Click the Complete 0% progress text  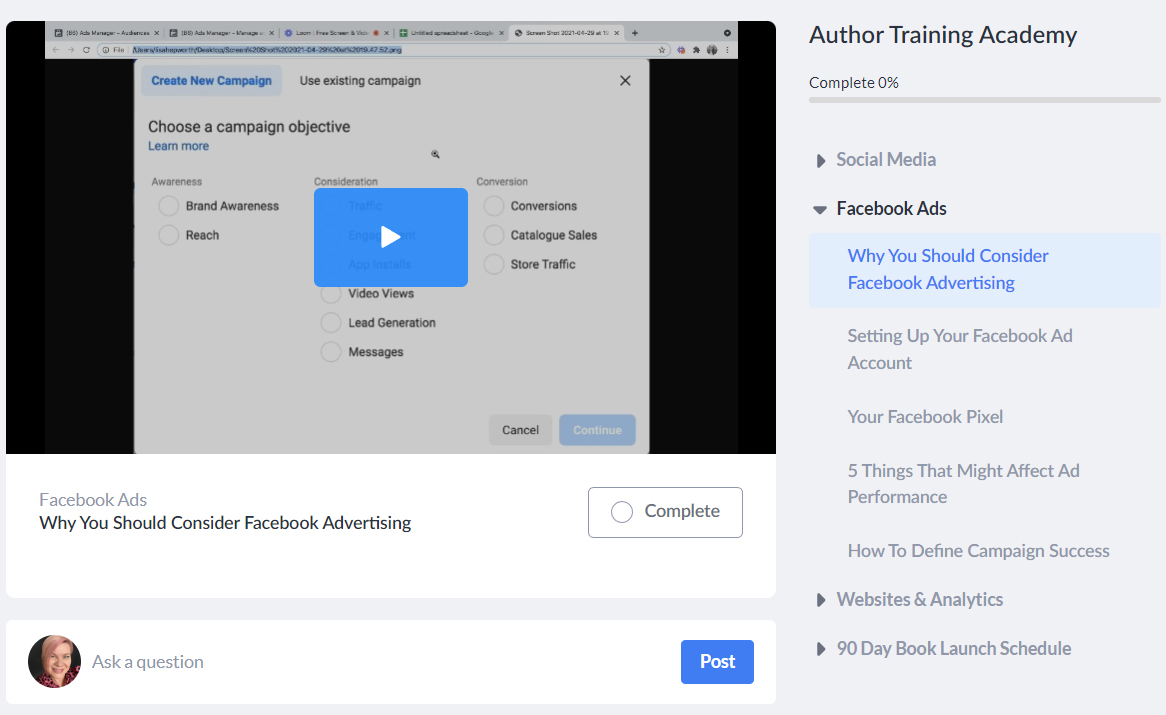click(x=854, y=82)
